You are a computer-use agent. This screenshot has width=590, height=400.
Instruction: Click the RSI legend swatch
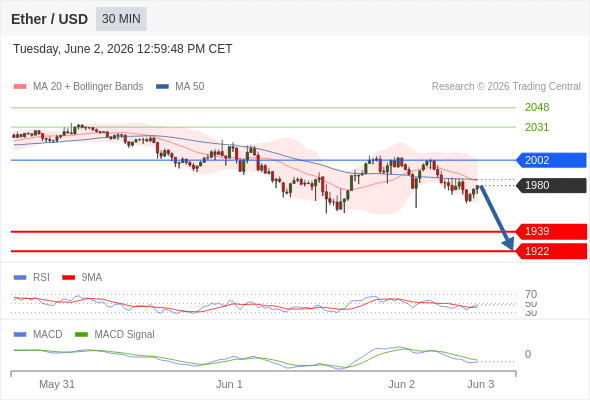tap(20, 278)
